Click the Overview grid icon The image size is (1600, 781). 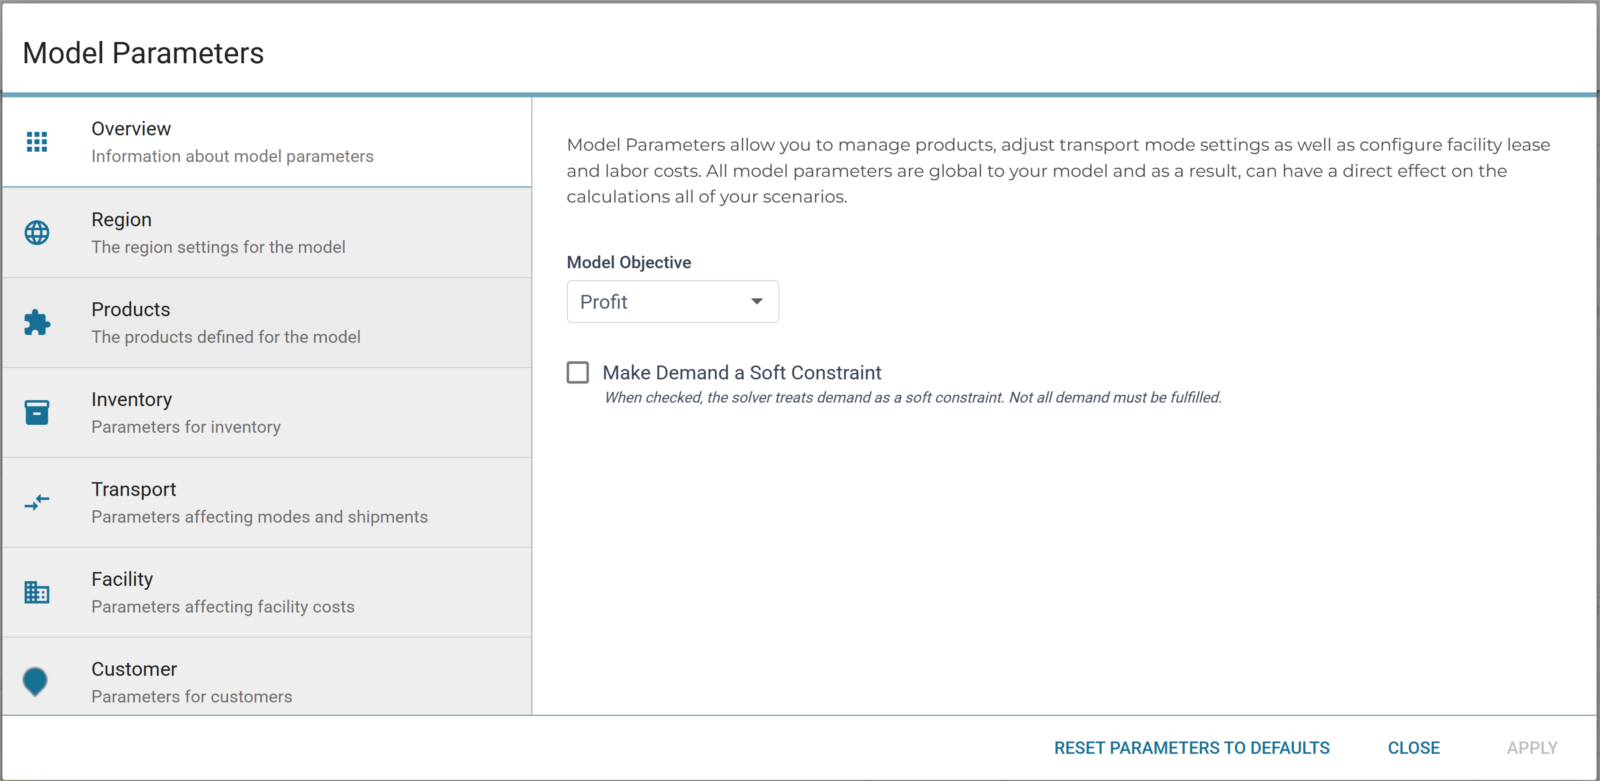coord(37,142)
